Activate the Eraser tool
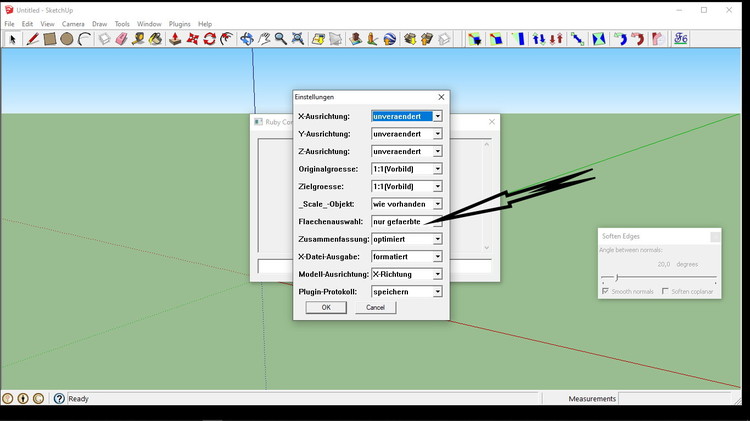This screenshot has height=421, width=750. pos(121,39)
